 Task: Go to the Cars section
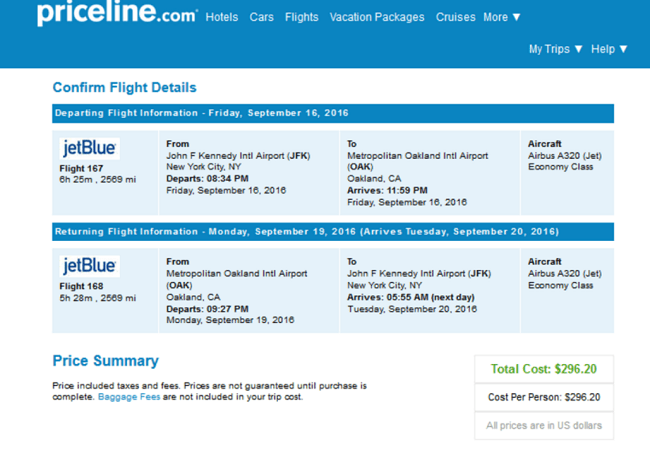pyautogui.click(x=262, y=17)
